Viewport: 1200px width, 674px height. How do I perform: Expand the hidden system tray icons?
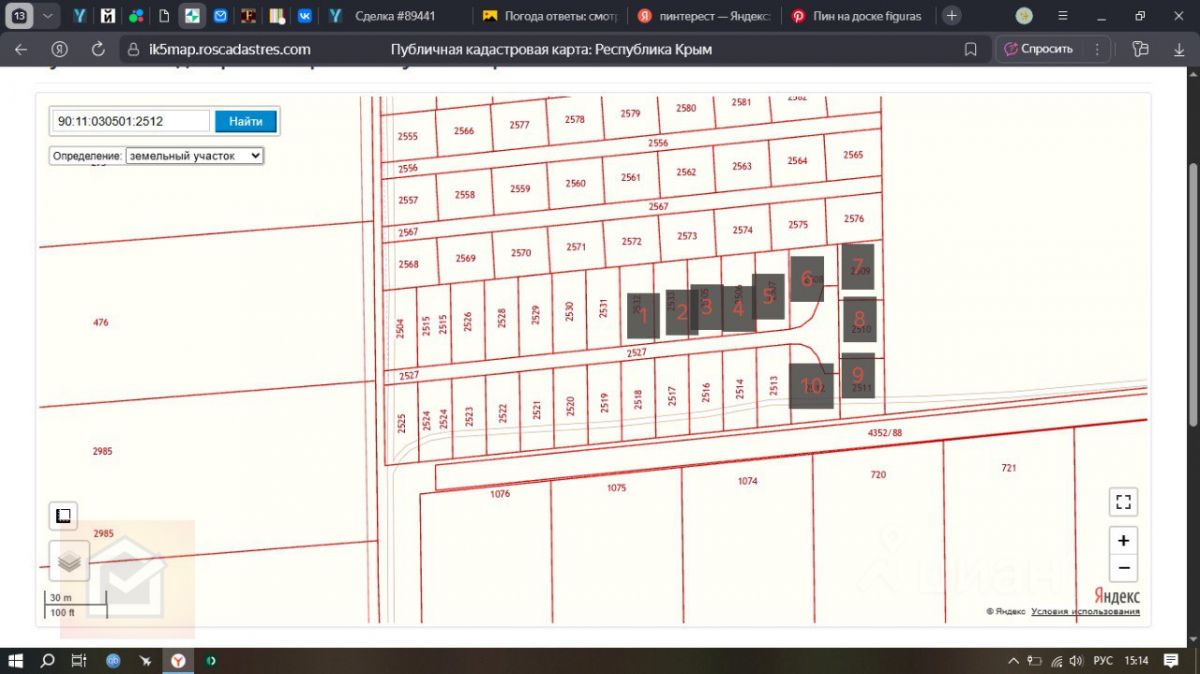(x=1013, y=661)
